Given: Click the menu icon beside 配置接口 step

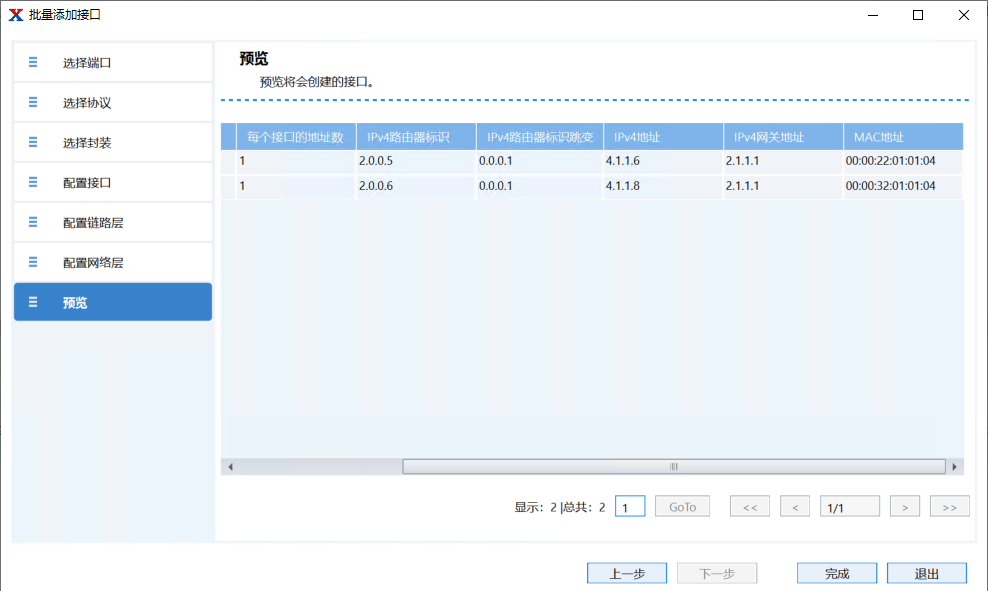Looking at the screenshot, I should pos(33,182).
